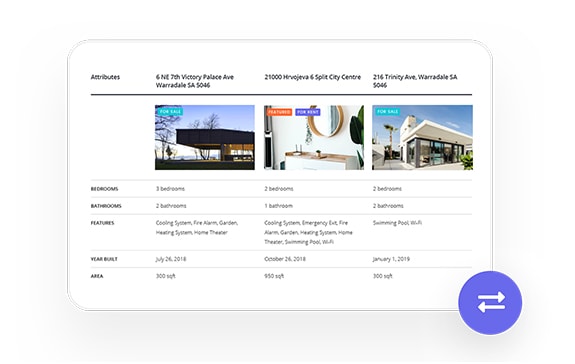Click the FOR SALE badge on third property

(387, 111)
